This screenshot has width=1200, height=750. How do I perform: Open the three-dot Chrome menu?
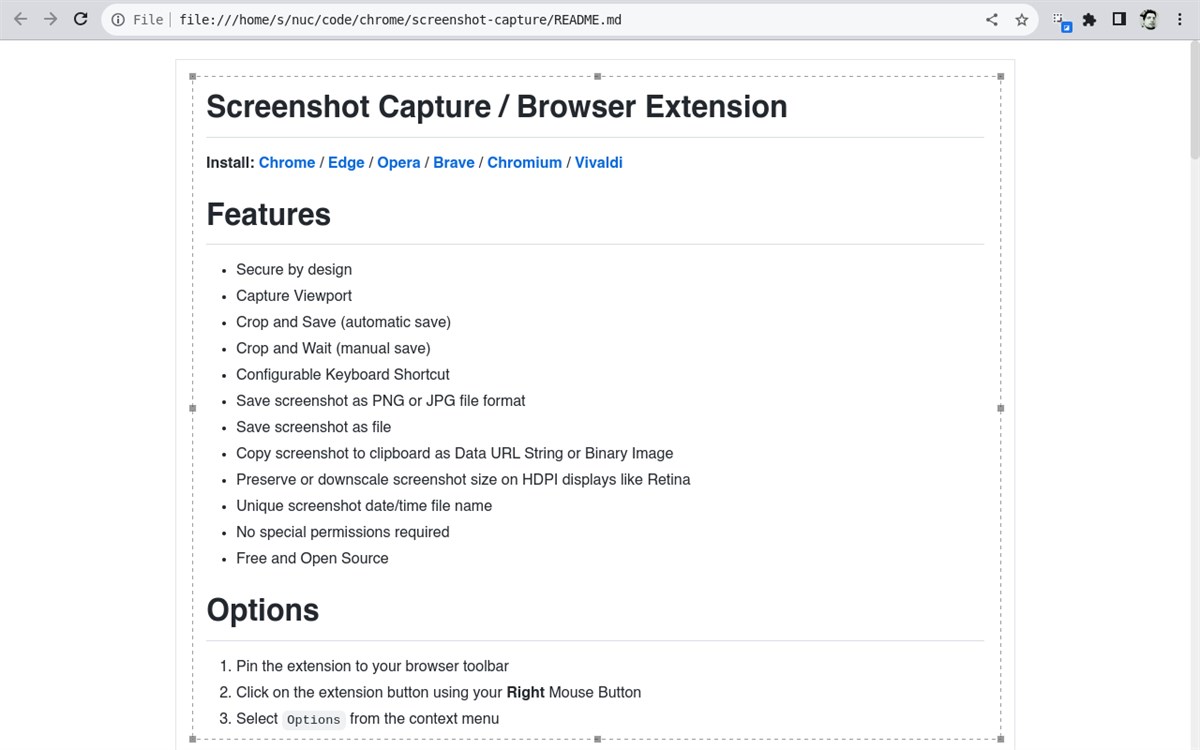(1181, 19)
